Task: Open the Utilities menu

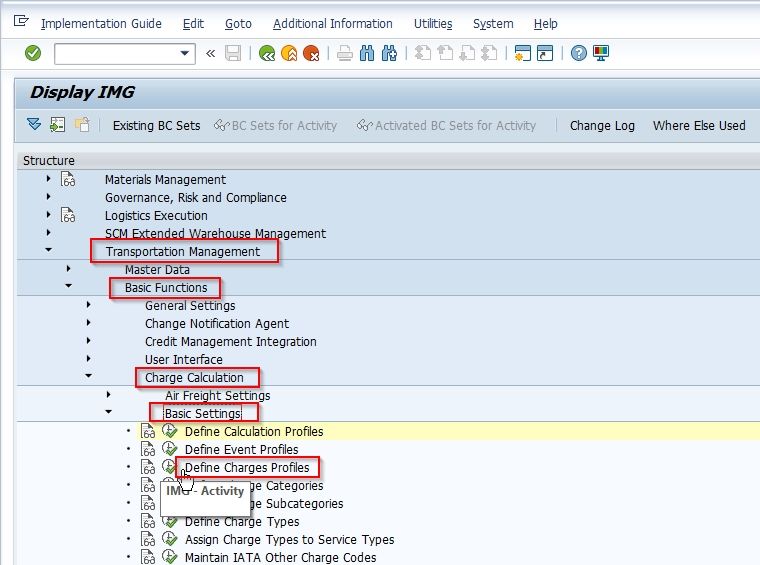Action: (x=433, y=24)
